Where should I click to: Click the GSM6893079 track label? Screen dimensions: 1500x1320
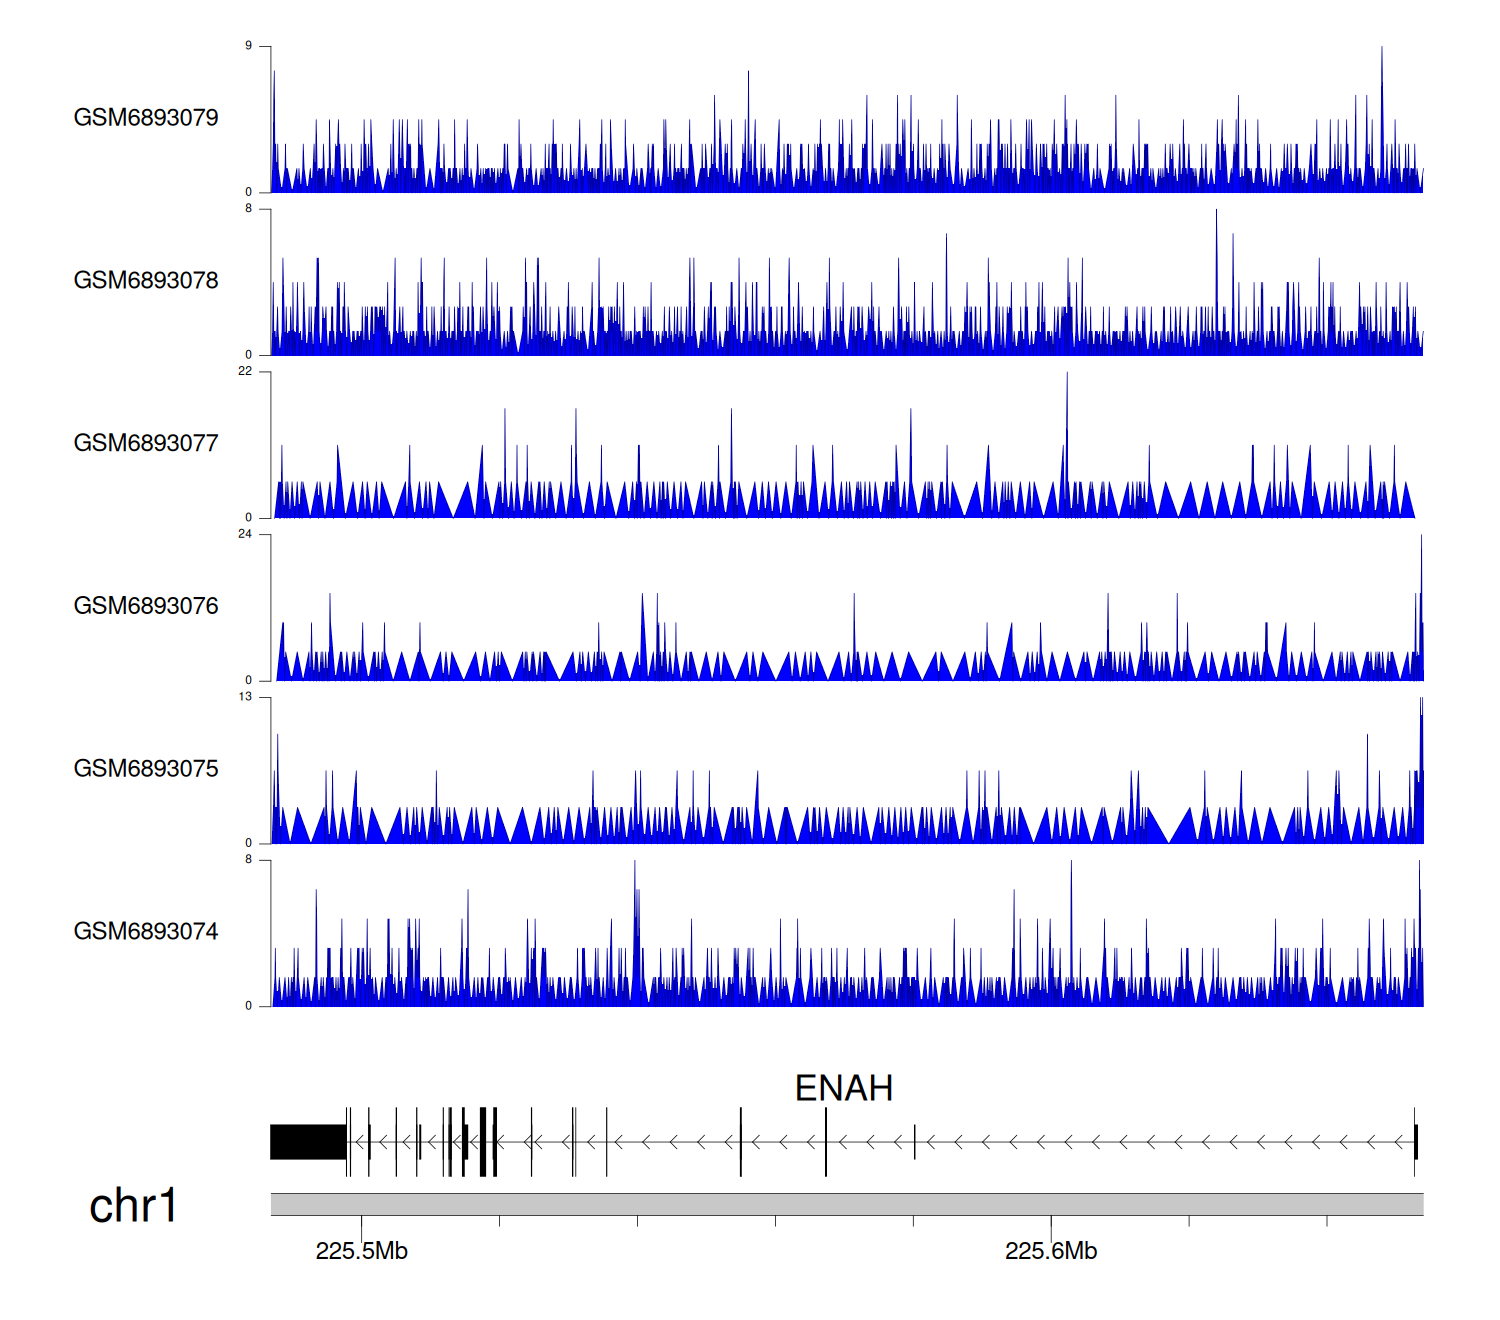pos(146,118)
